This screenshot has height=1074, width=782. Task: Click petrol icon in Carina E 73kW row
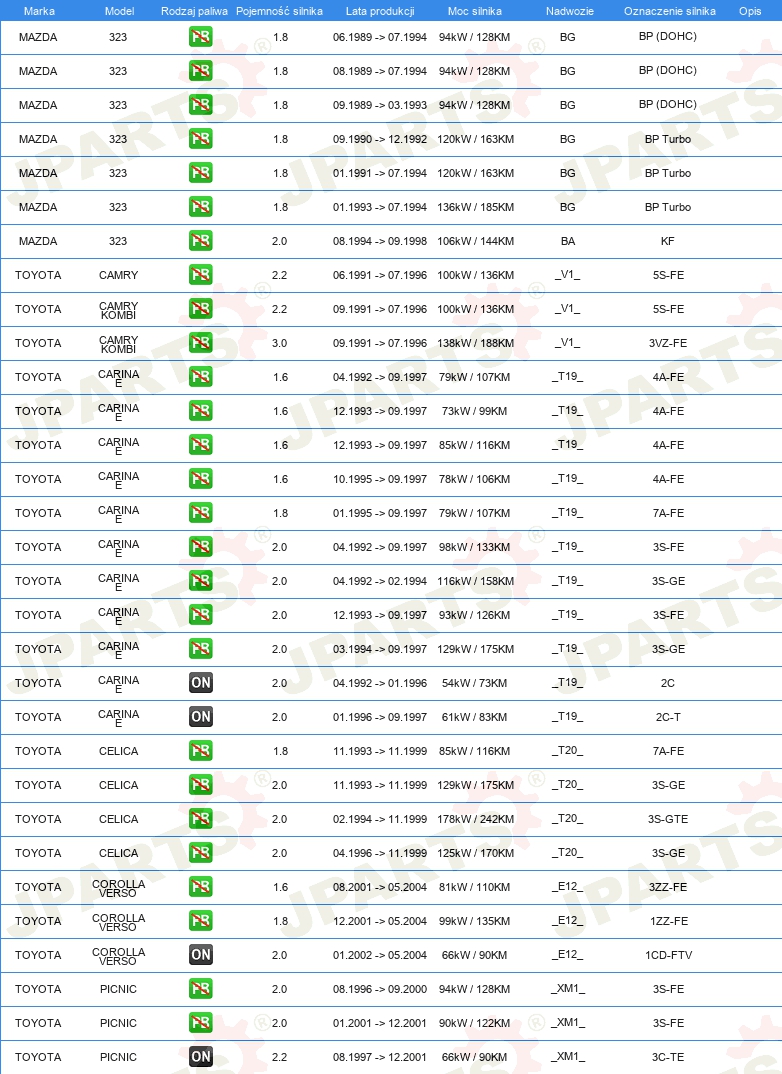[201, 411]
